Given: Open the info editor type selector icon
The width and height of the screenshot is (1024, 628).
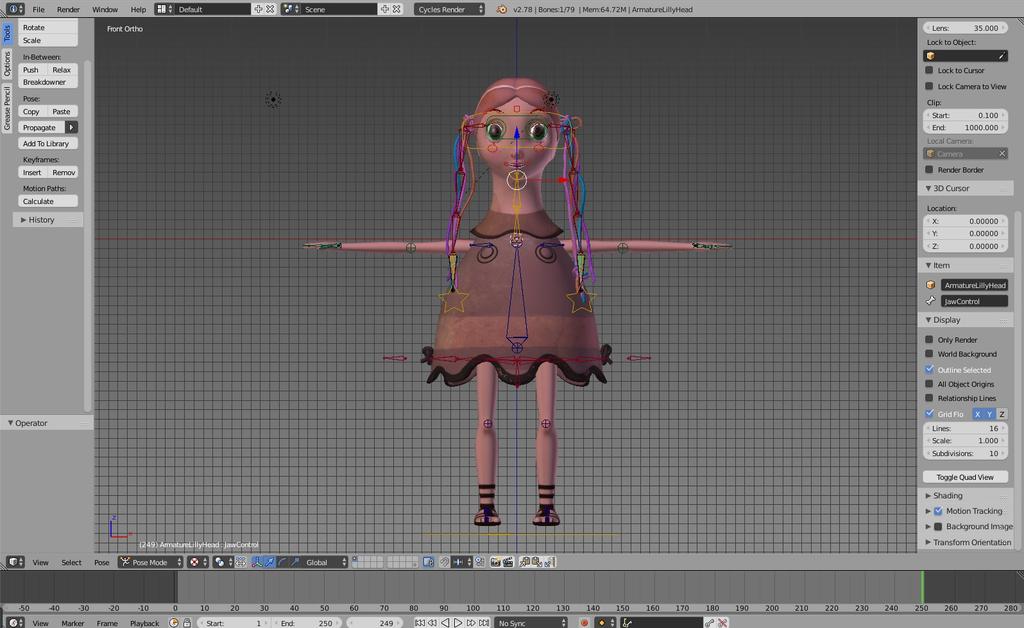Looking at the screenshot, I should pyautogui.click(x=15, y=9).
